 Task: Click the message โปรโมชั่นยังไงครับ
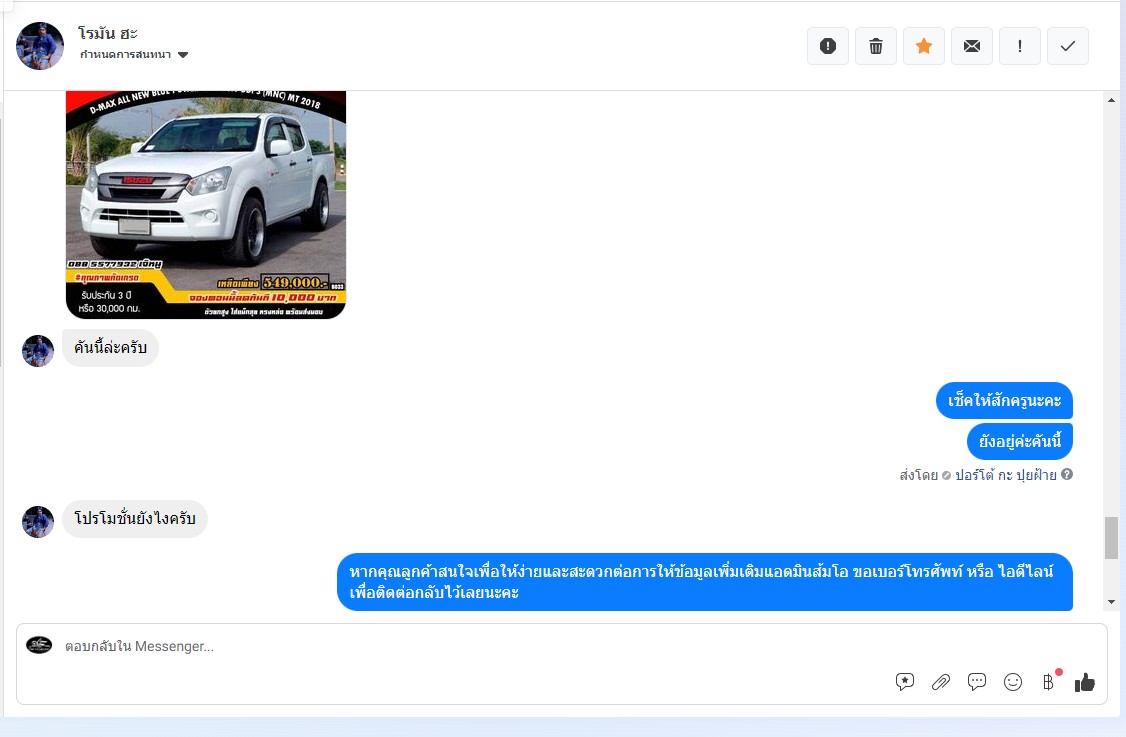135,519
